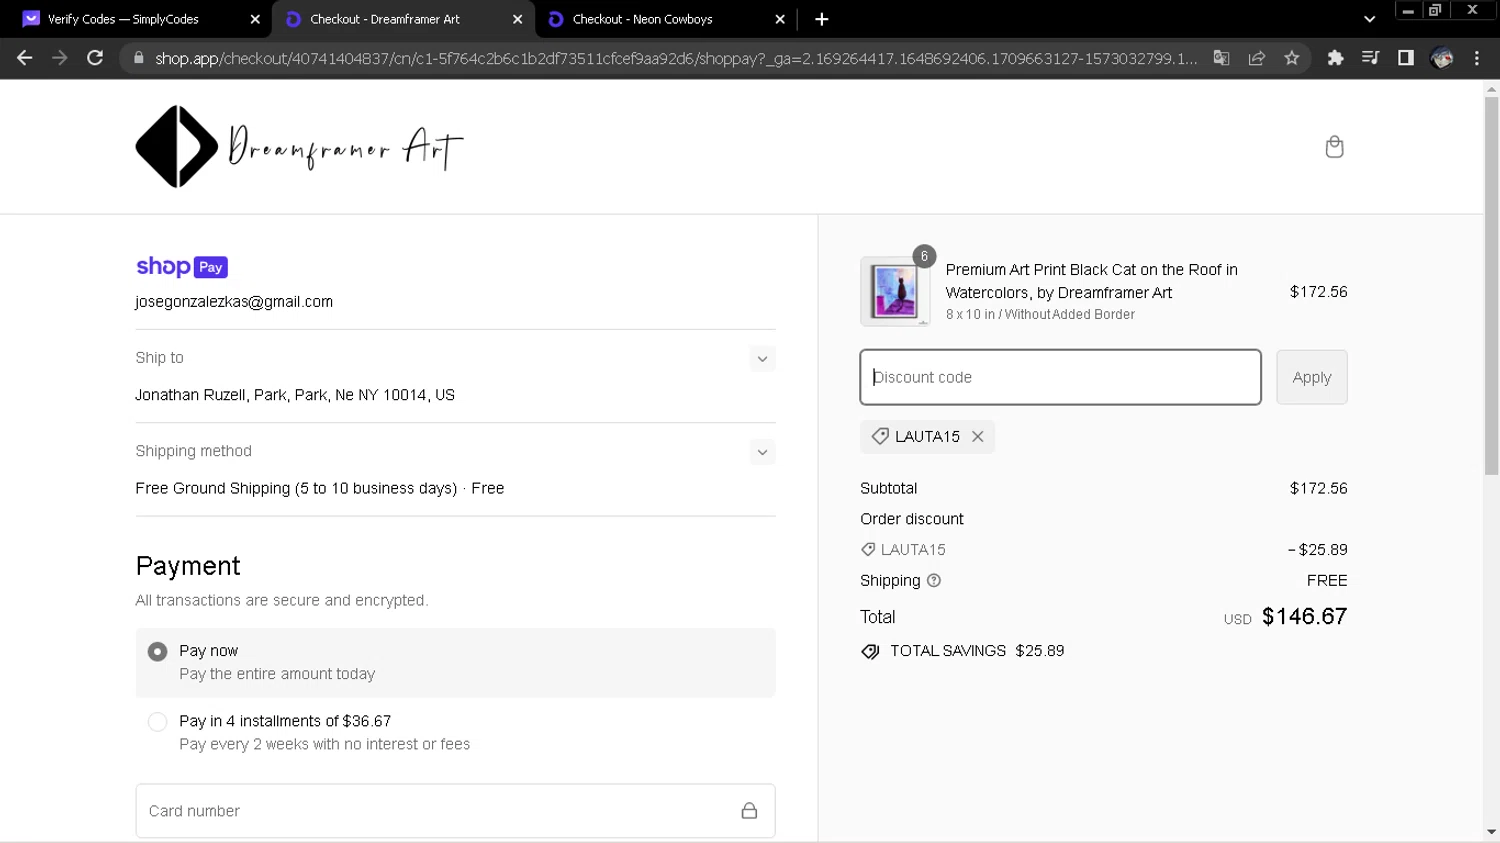The width and height of the screenshot is (1500, 843).
Task: Click the share page icon
Action: point(1257,58)
